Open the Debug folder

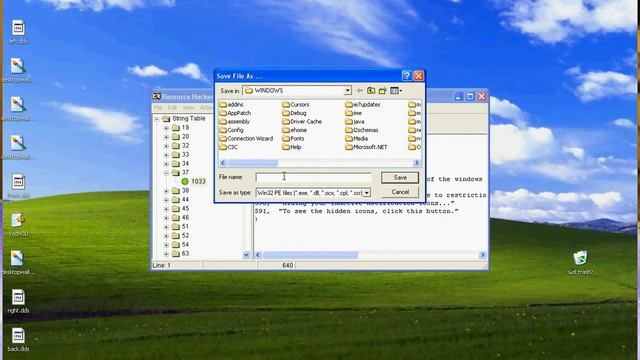(x=294, y=113)
